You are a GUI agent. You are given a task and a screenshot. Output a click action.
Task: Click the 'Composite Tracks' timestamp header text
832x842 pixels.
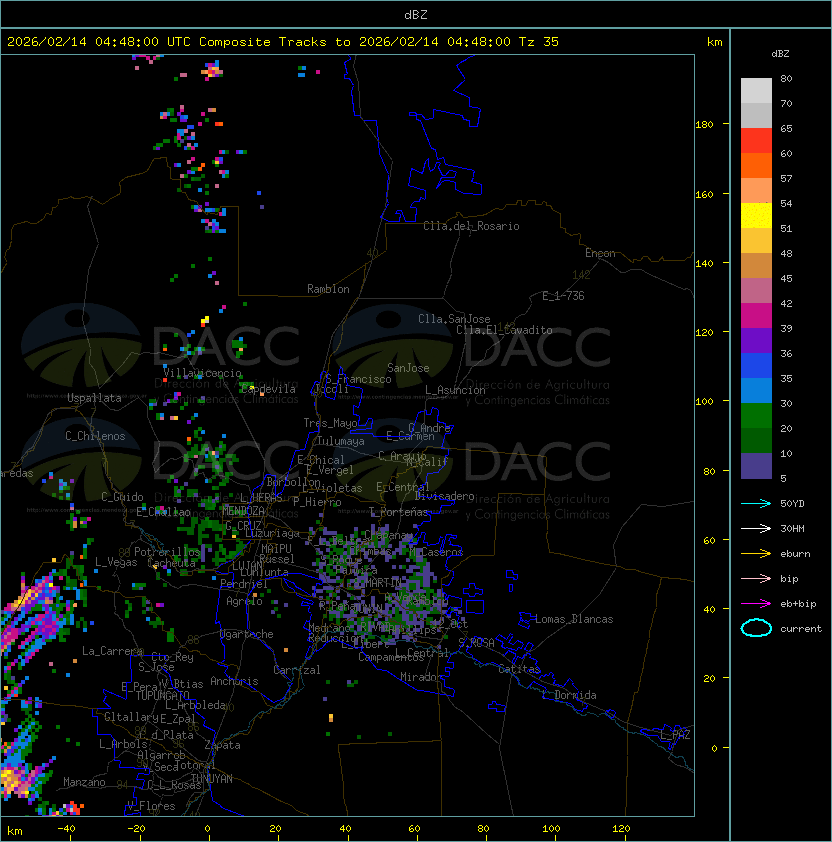pos(283,42)
